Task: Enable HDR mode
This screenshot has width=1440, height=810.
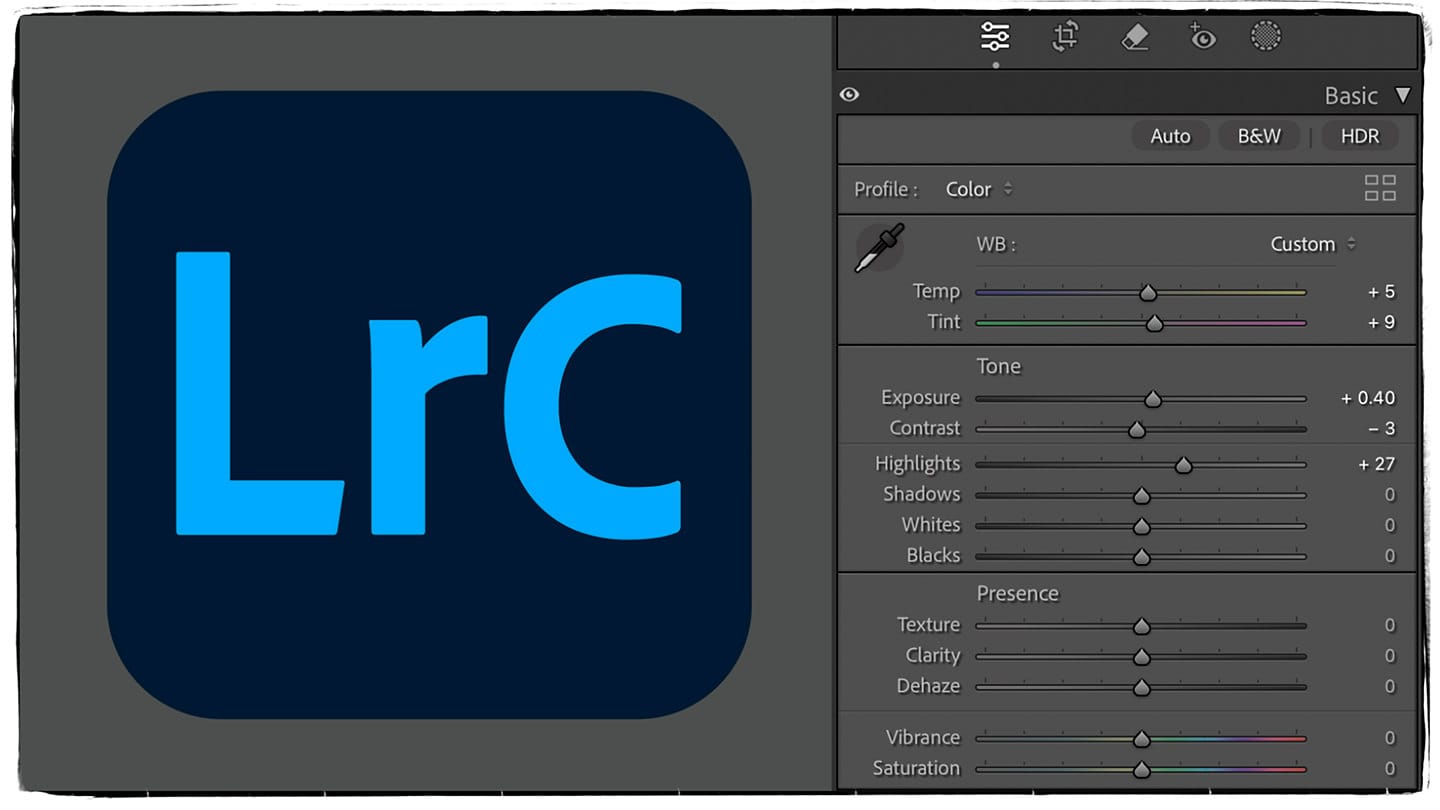Action: tap(1360, 136)
